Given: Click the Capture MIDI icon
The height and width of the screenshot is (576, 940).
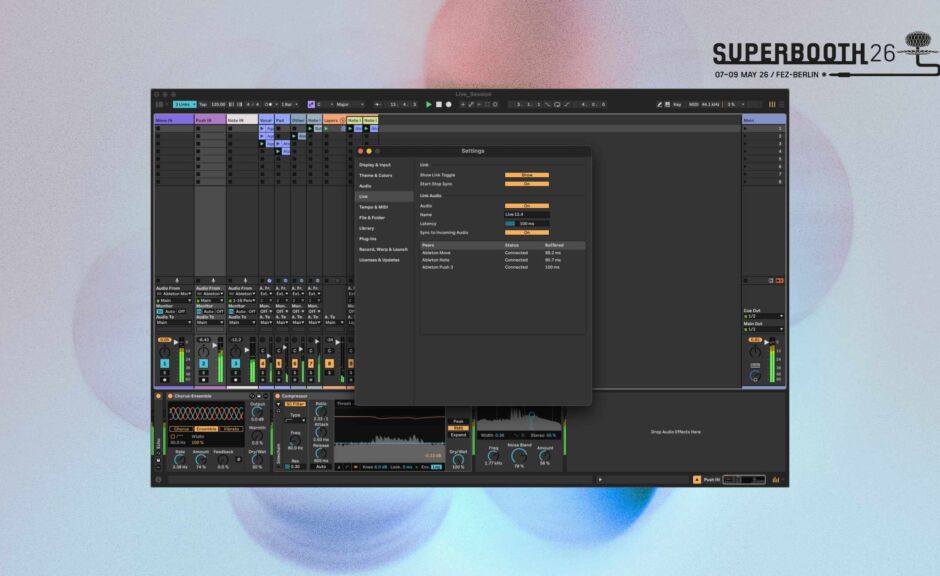Looking at the screenshot, I should 487,104.
